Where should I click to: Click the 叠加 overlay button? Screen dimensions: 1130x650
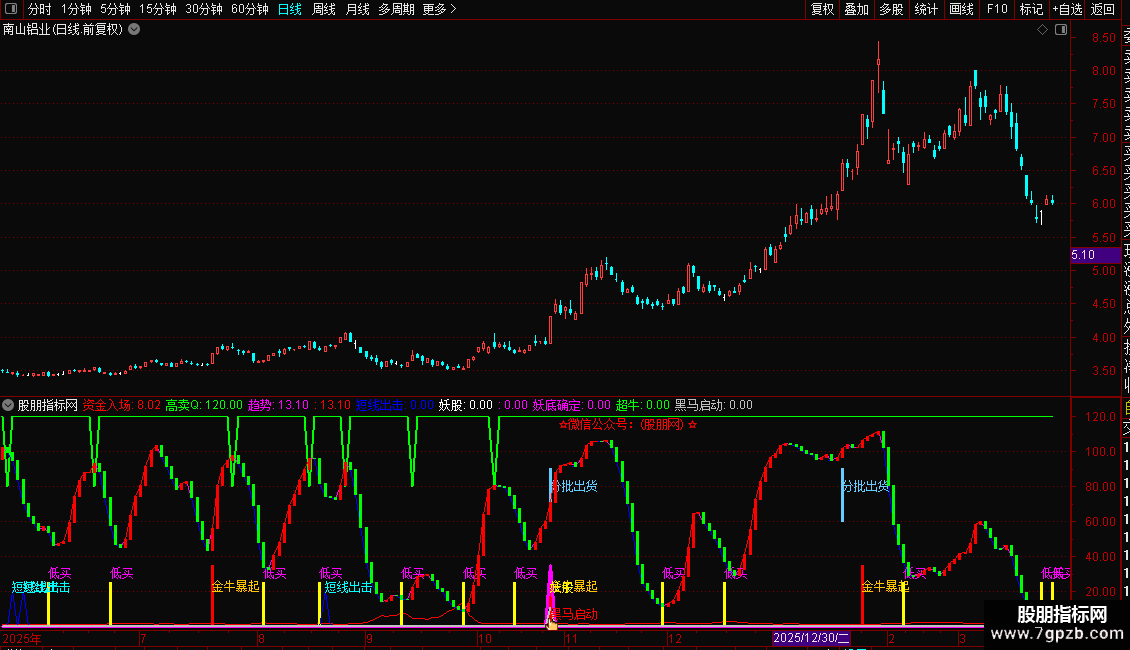click(857, 9)
